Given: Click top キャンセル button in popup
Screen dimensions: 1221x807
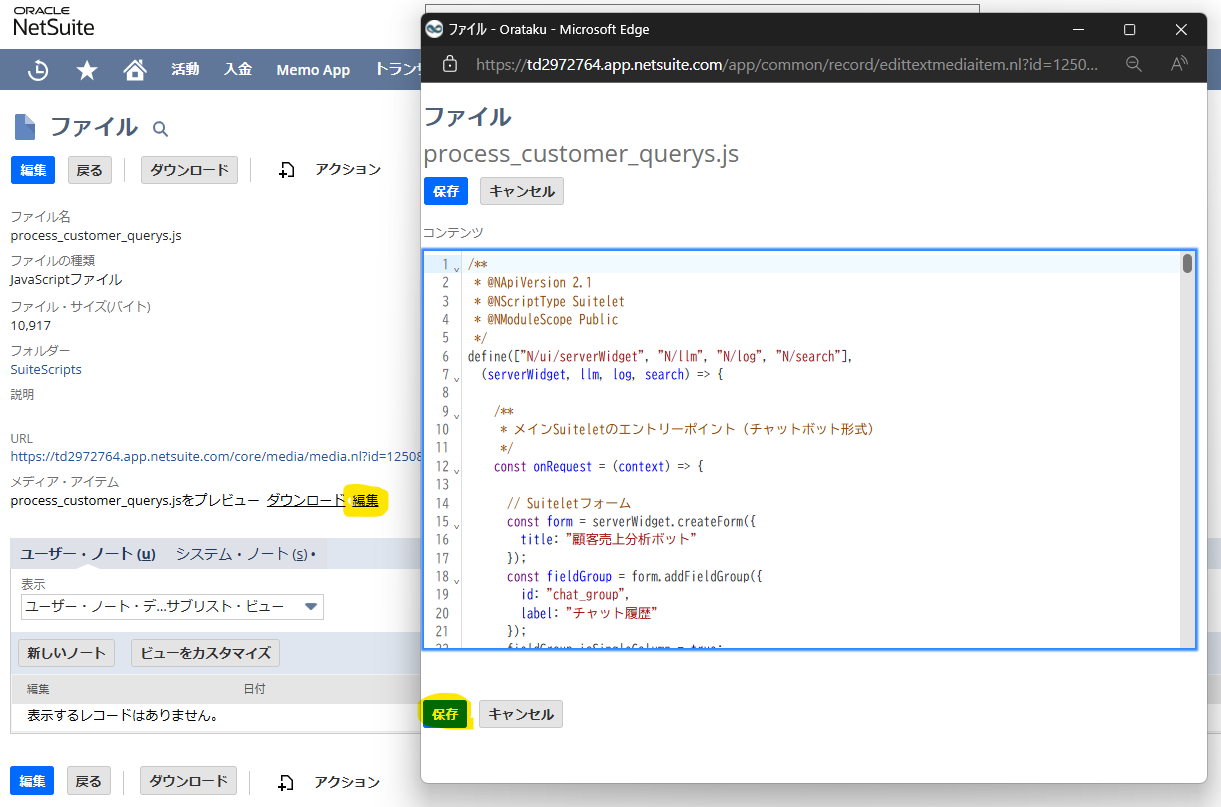Looking at the screenshot, I should [x=522, y=191].
